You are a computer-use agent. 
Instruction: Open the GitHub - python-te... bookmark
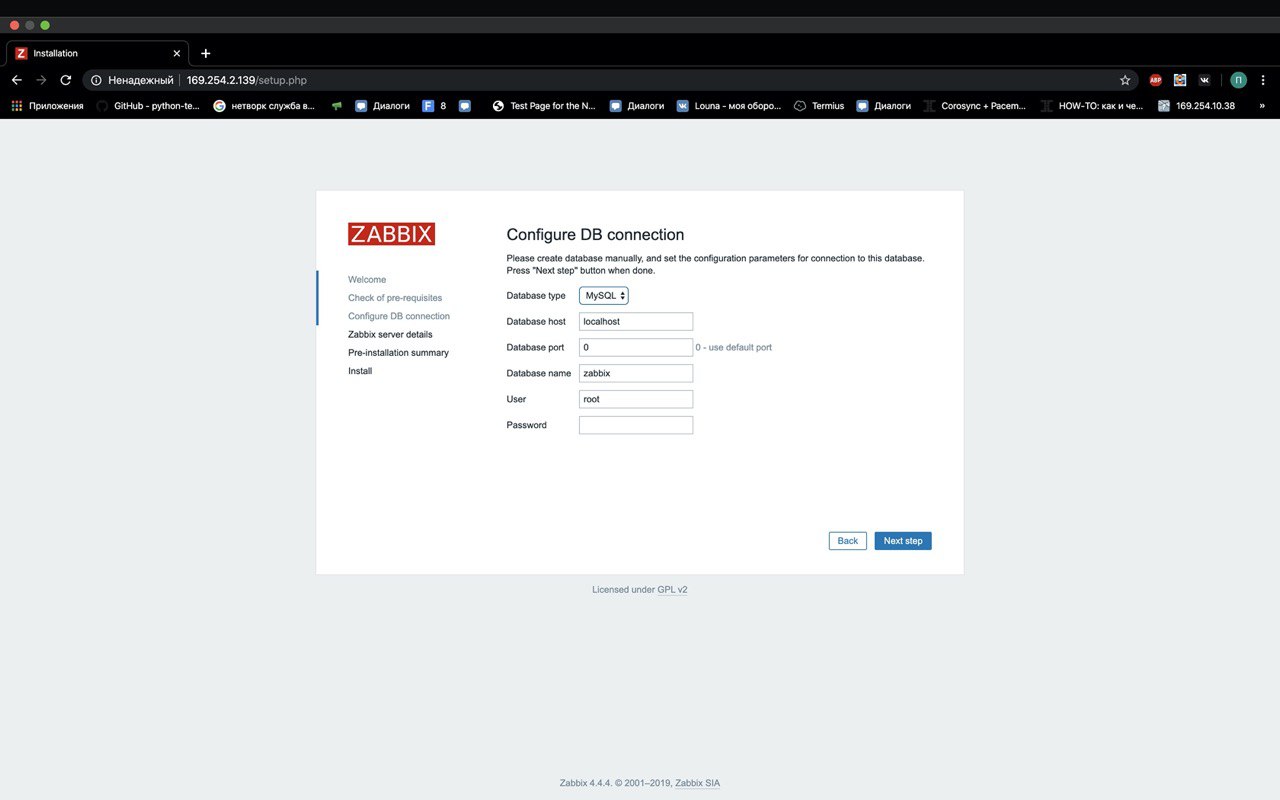click(148, 105)
